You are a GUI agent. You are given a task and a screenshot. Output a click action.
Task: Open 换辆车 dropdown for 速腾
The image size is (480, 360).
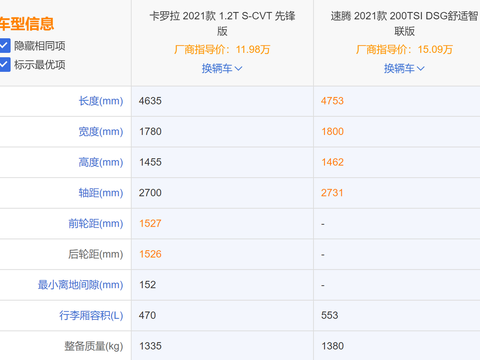pos(404,68)
